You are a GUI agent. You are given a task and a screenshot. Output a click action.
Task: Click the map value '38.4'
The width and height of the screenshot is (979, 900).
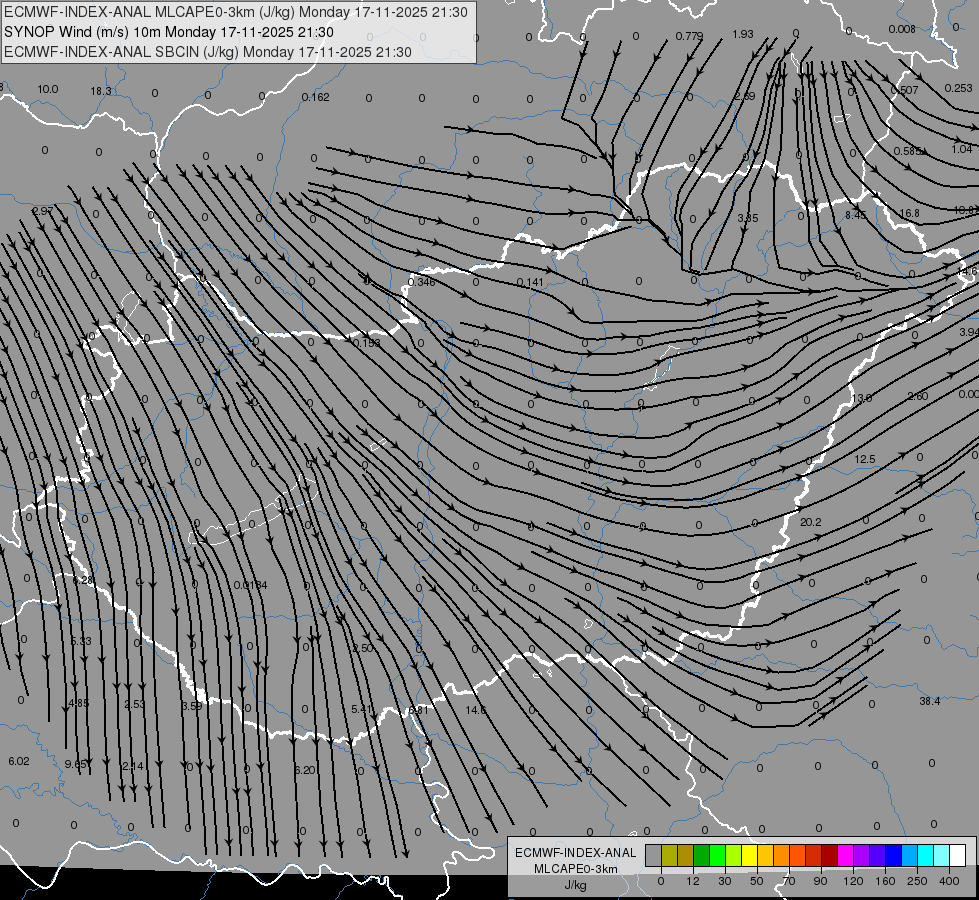tap(930, 701)
